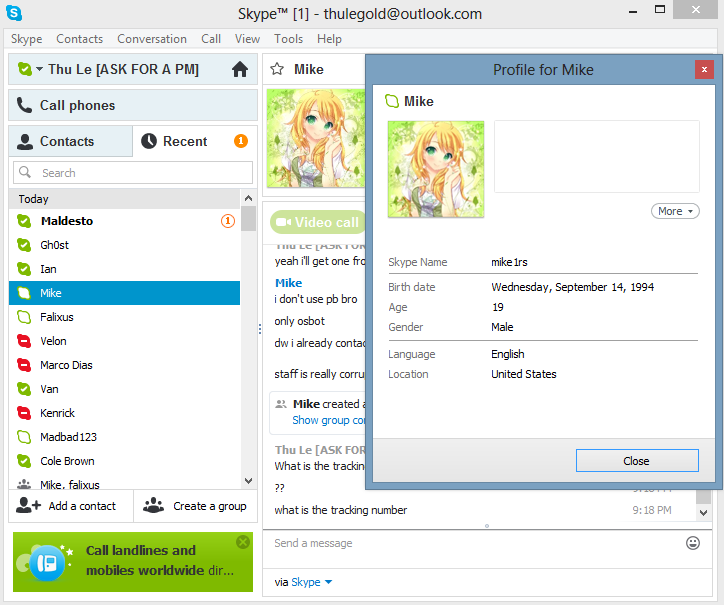Image resolution: width=724 pixels, height=605 pixels.
Task: Click the Language value English
Action: point(508,354)
